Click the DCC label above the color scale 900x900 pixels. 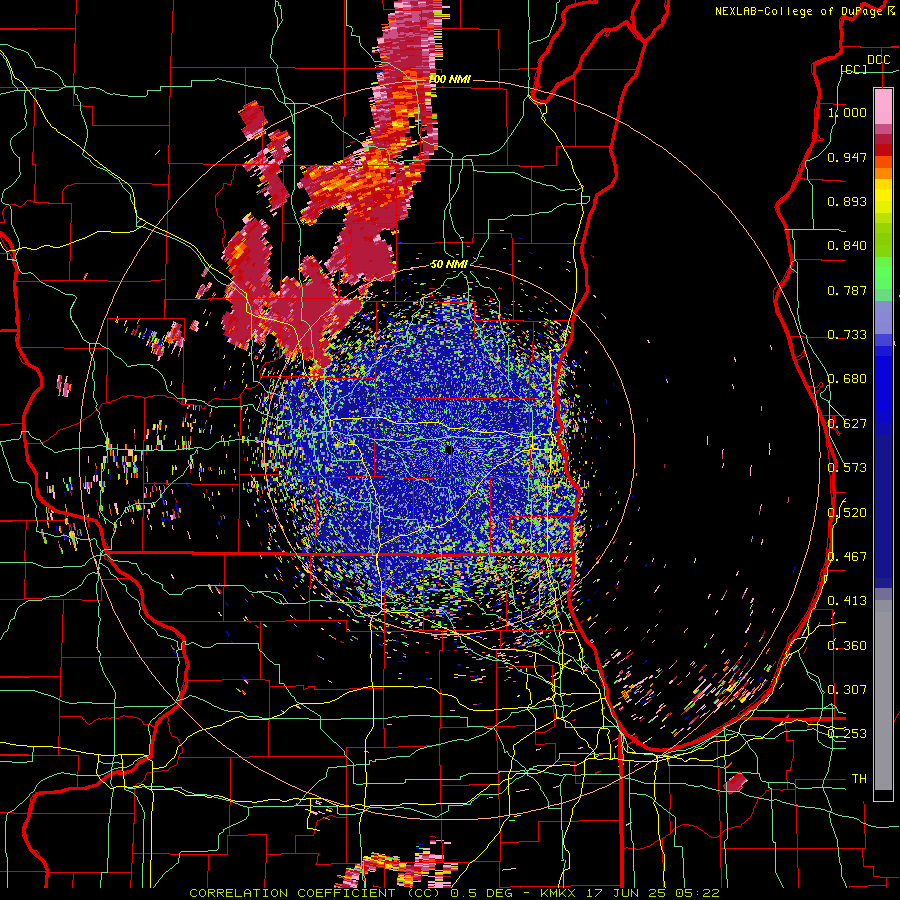878,60
